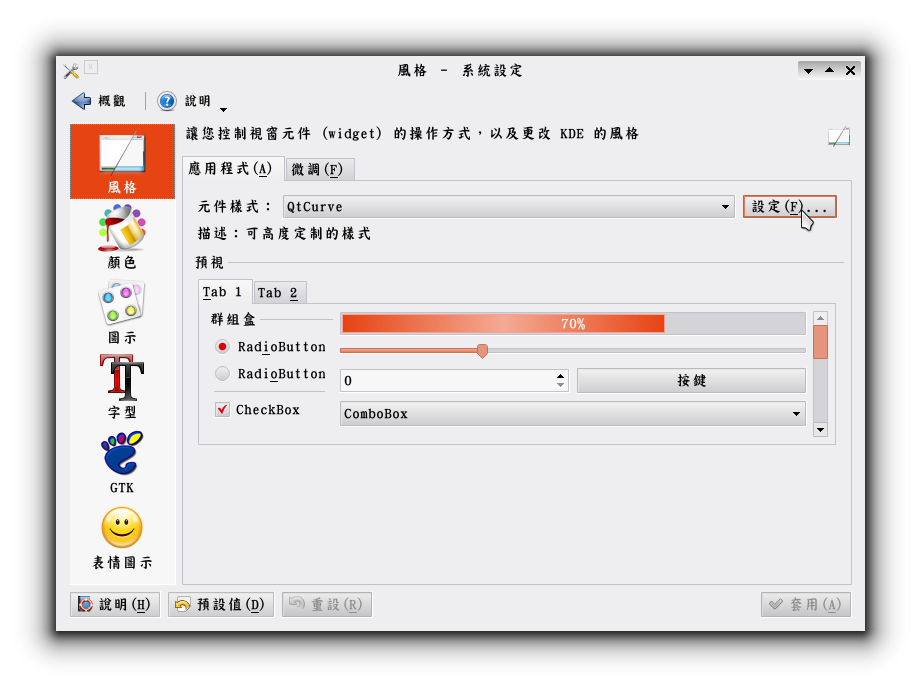Viewport: 921px width, 687px height.
Task: Select the second unselected RadioButton
Action: point(222,373)
